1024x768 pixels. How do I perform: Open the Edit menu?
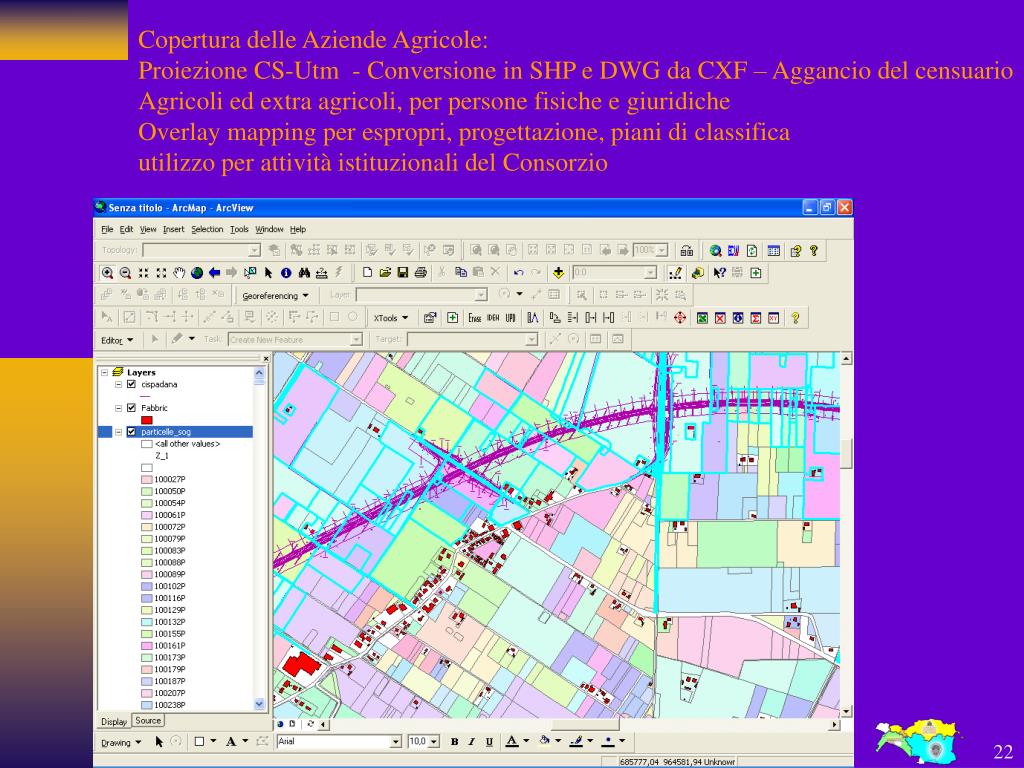pyautogui.click(x=126, y=229)
